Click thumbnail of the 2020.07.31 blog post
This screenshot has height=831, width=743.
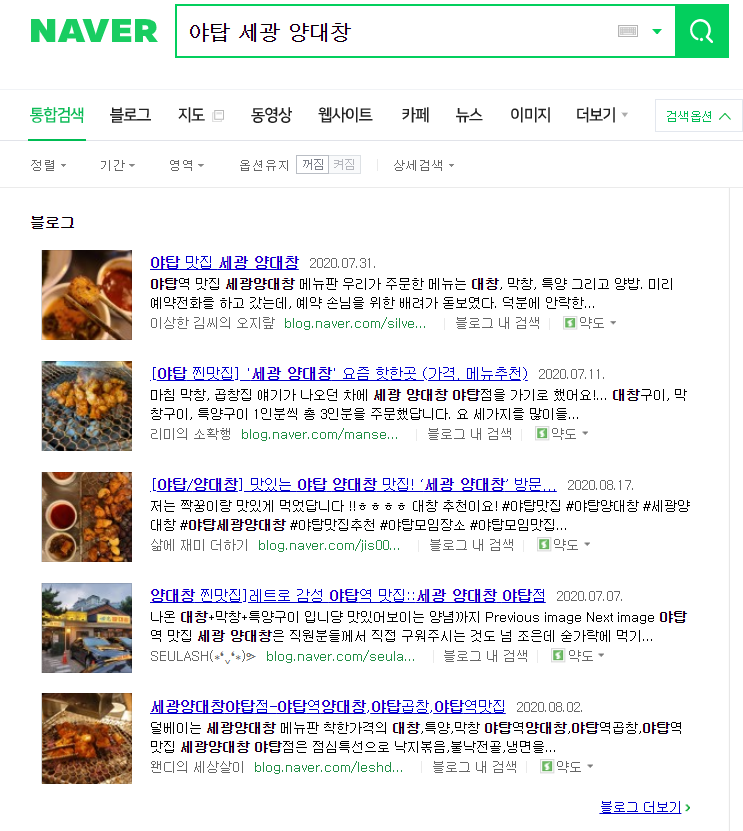[x=87, y=295]
